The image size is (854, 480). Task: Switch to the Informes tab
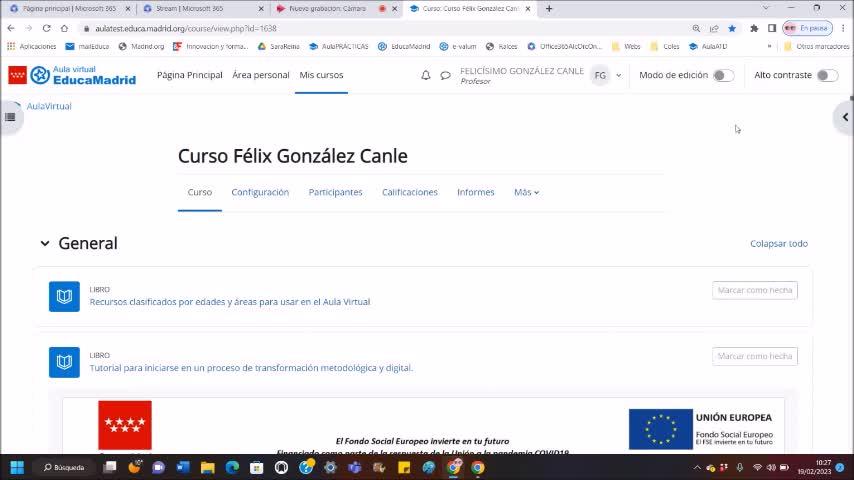[x=475, y=192]
